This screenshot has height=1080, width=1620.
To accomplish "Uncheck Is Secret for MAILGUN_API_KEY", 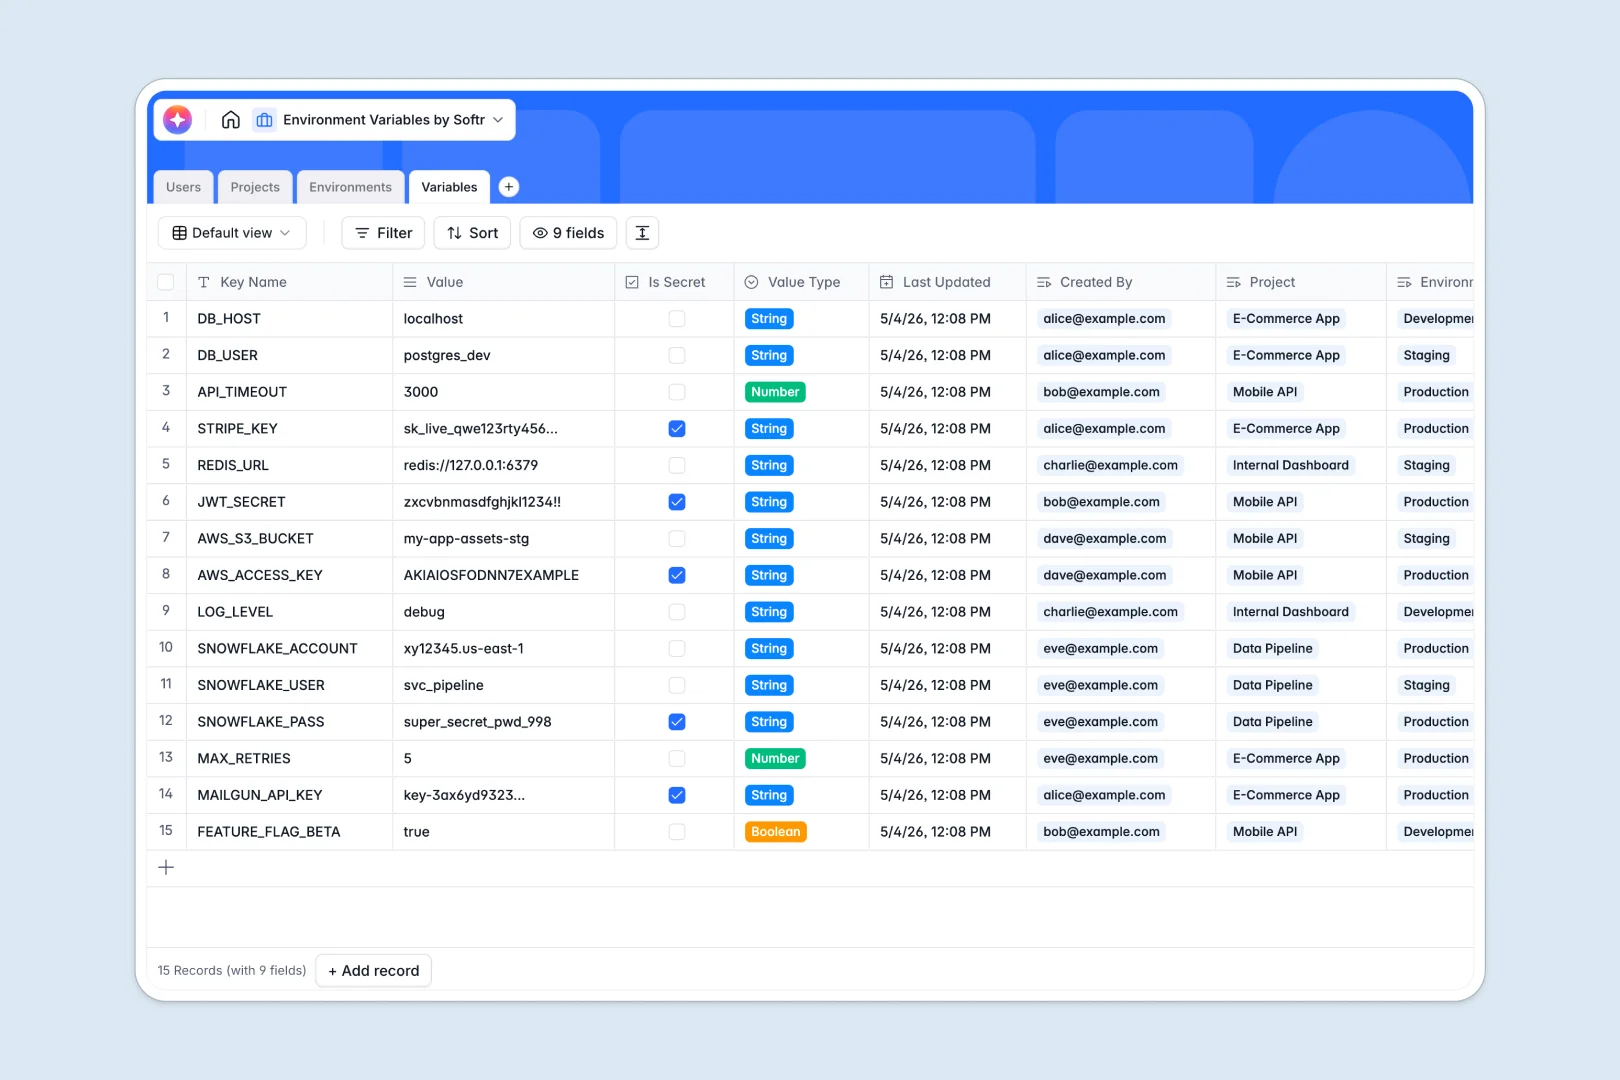I will pyautogui.click(x=677, y=795).
